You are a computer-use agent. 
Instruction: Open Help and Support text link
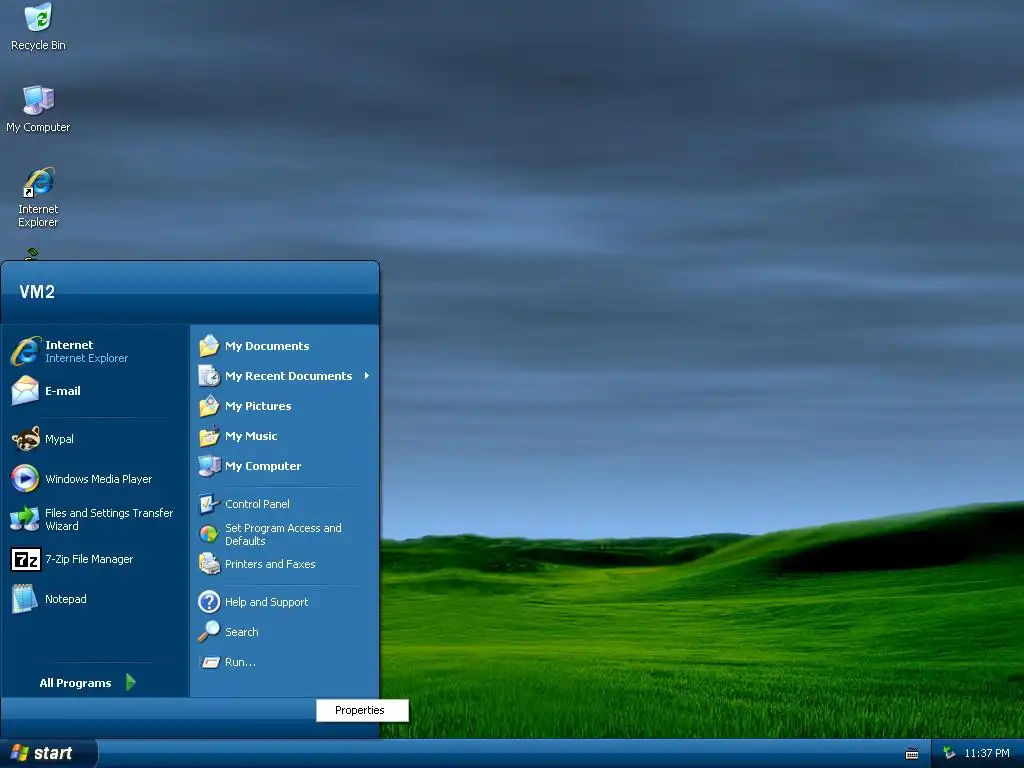266,602
